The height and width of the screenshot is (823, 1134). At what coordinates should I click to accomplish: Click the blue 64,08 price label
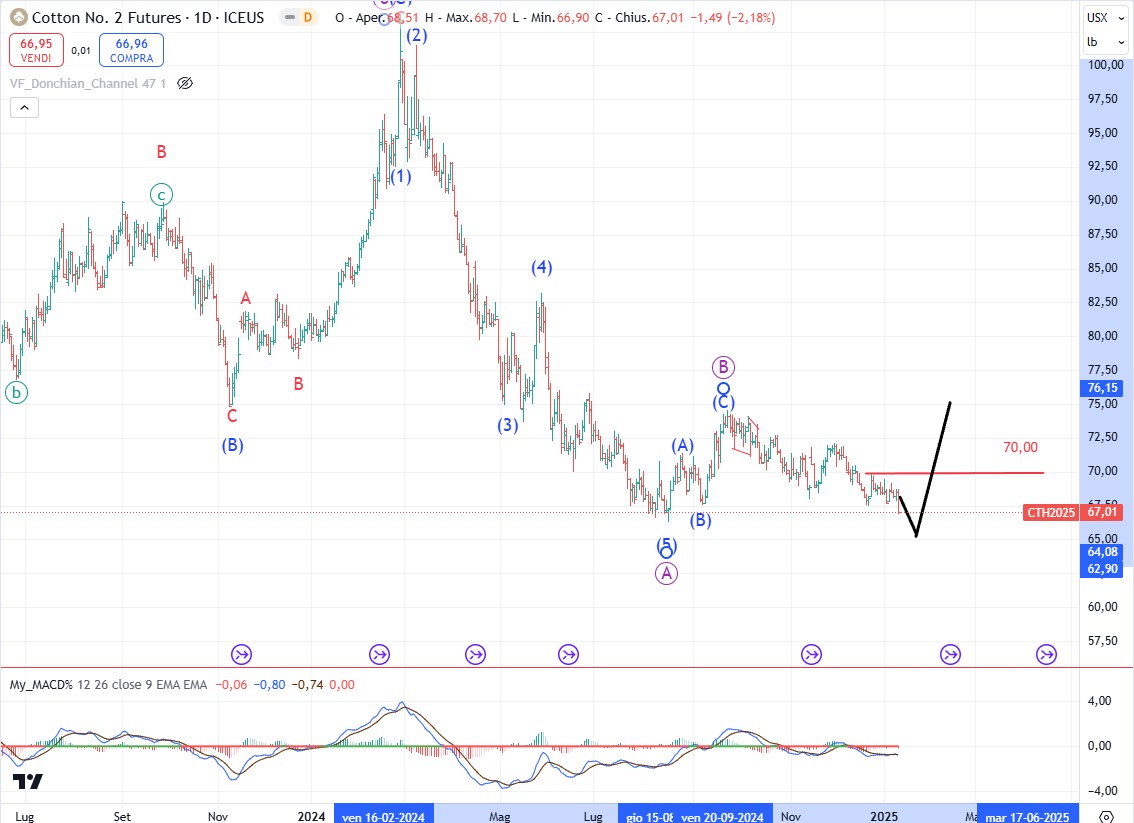click(1103, 552)
